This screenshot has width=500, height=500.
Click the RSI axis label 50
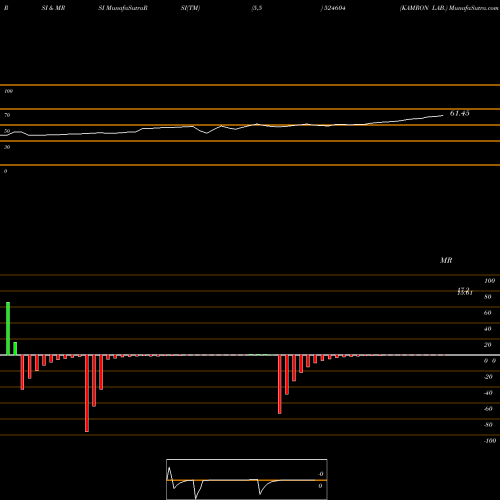click(7, 131)
